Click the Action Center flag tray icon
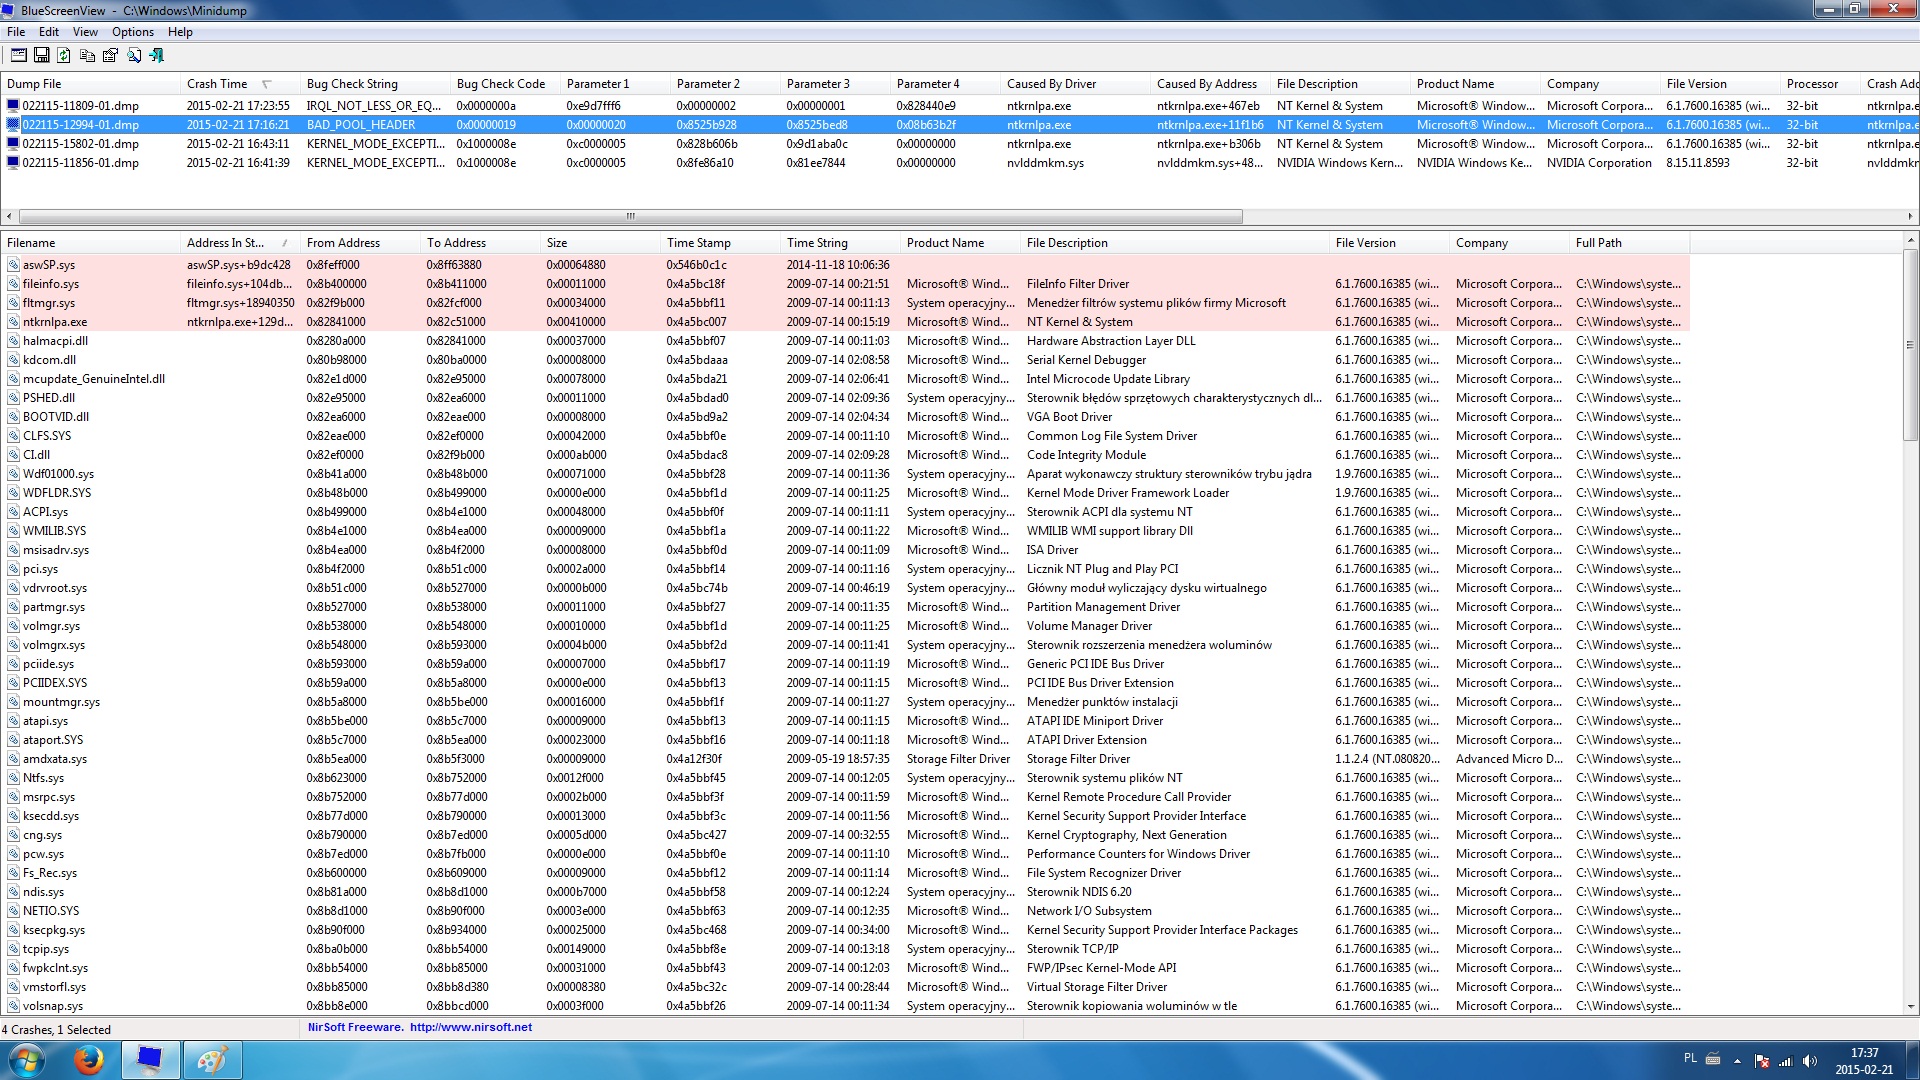1920x1080 pixels. 1762,1061
